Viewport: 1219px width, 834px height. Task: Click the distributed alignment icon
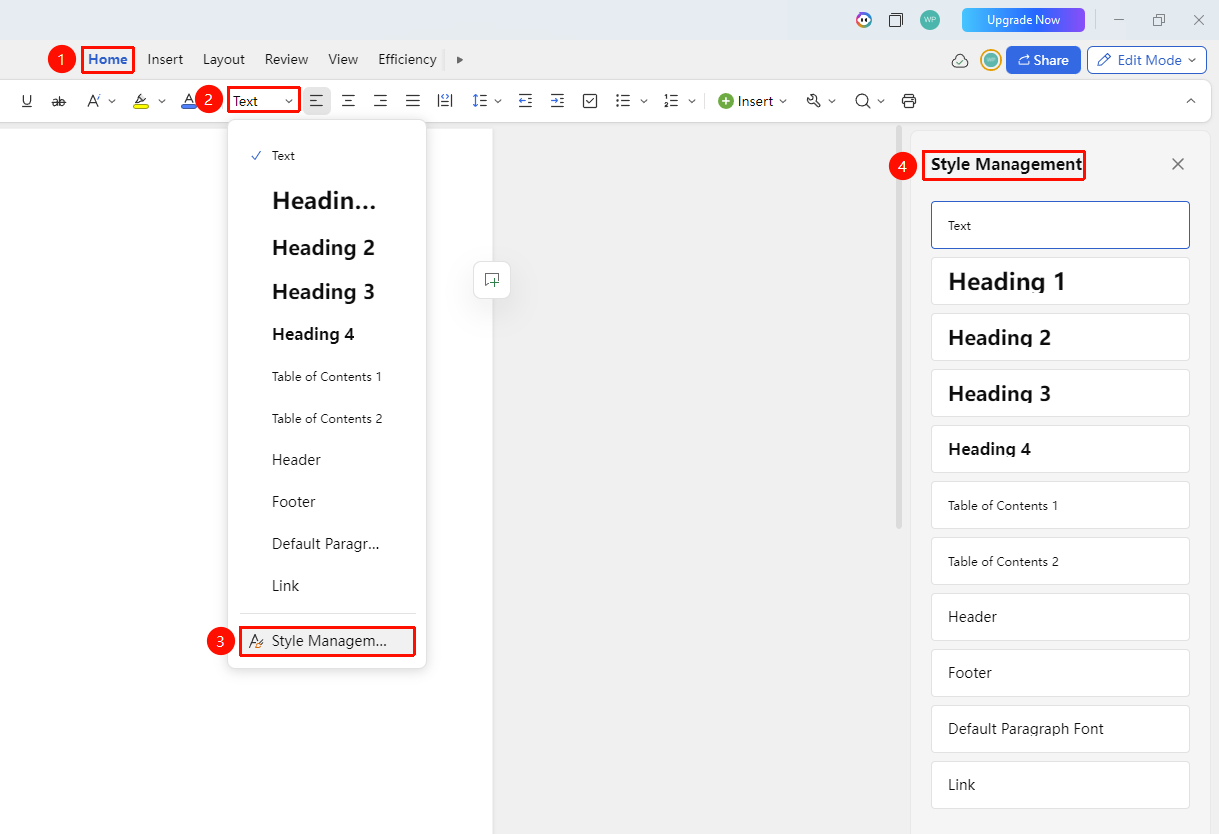point(445,101)
